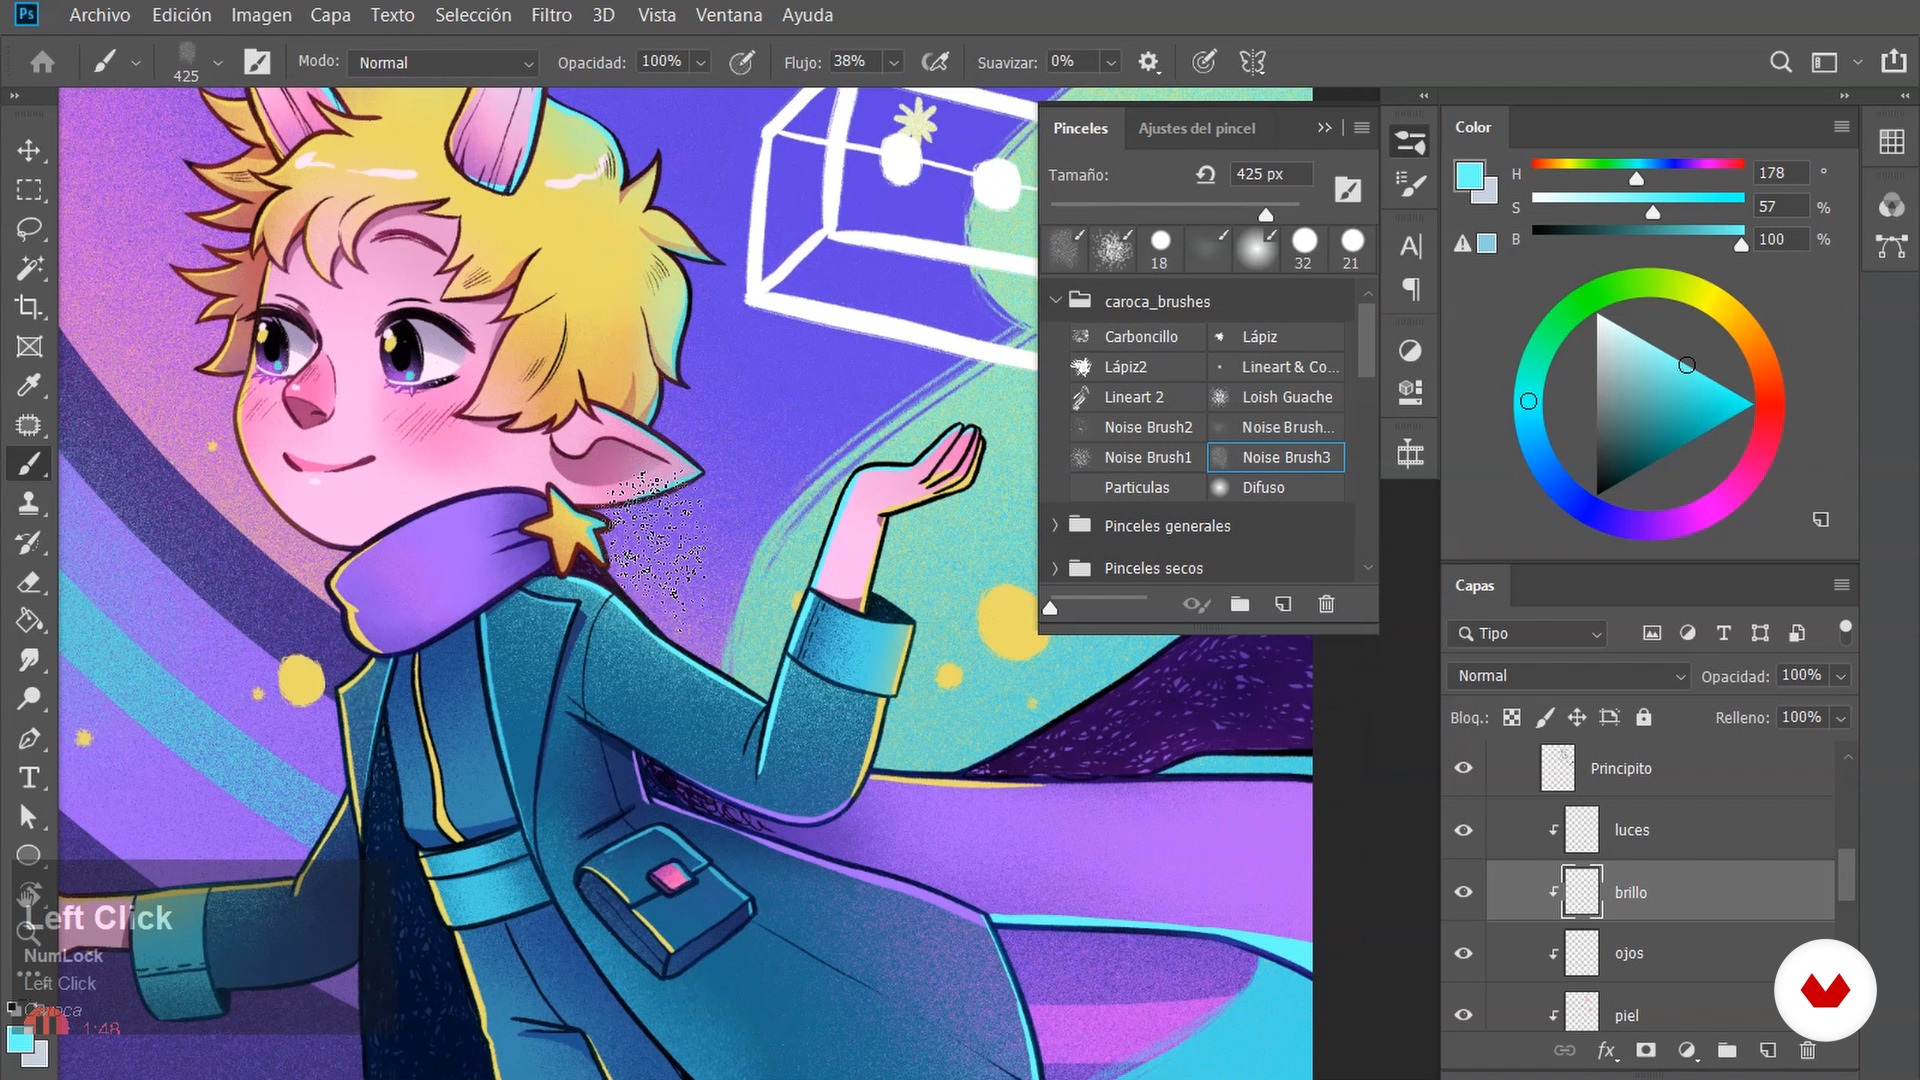This screenshot has height=1080, width=1920.
Task: Select the Clone Stamp tool
Action: (x=29, y=503)
